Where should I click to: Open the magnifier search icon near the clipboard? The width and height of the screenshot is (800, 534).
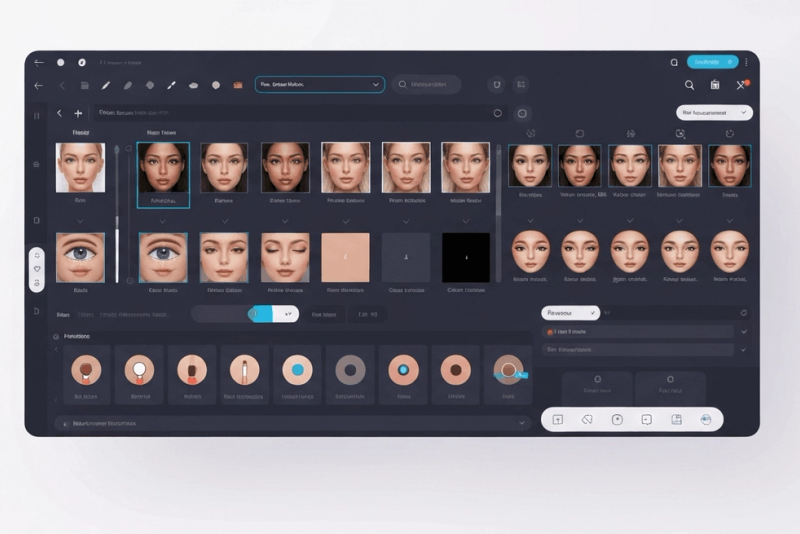coord(689,85)
